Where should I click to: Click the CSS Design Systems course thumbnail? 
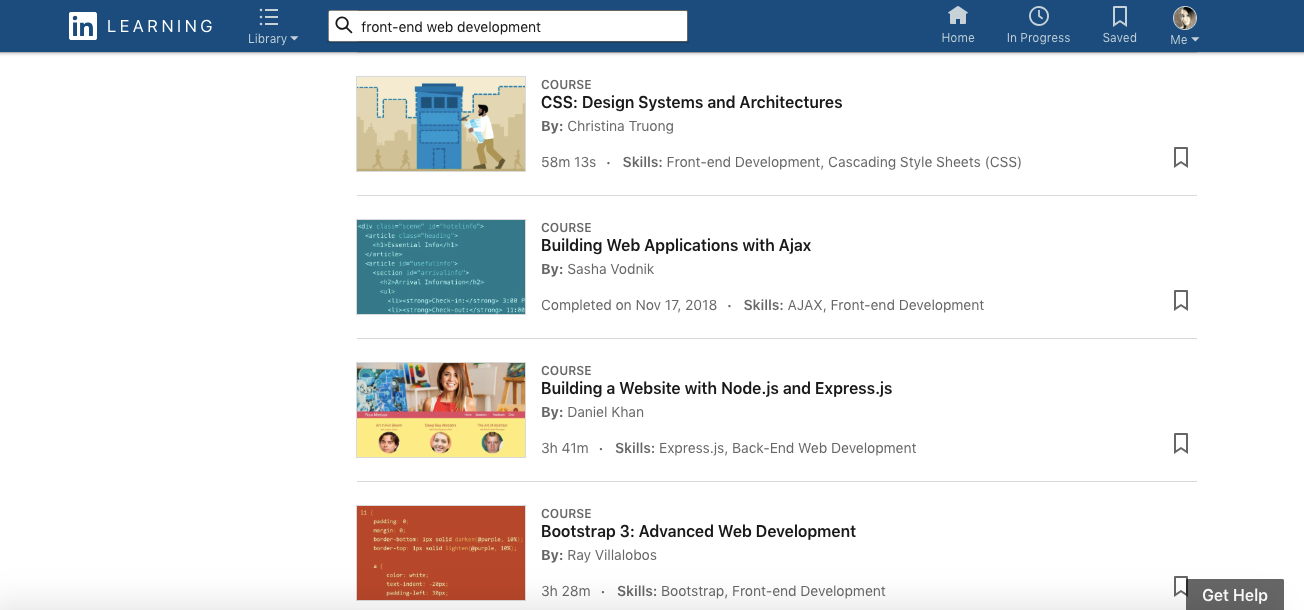click(441, 124)
